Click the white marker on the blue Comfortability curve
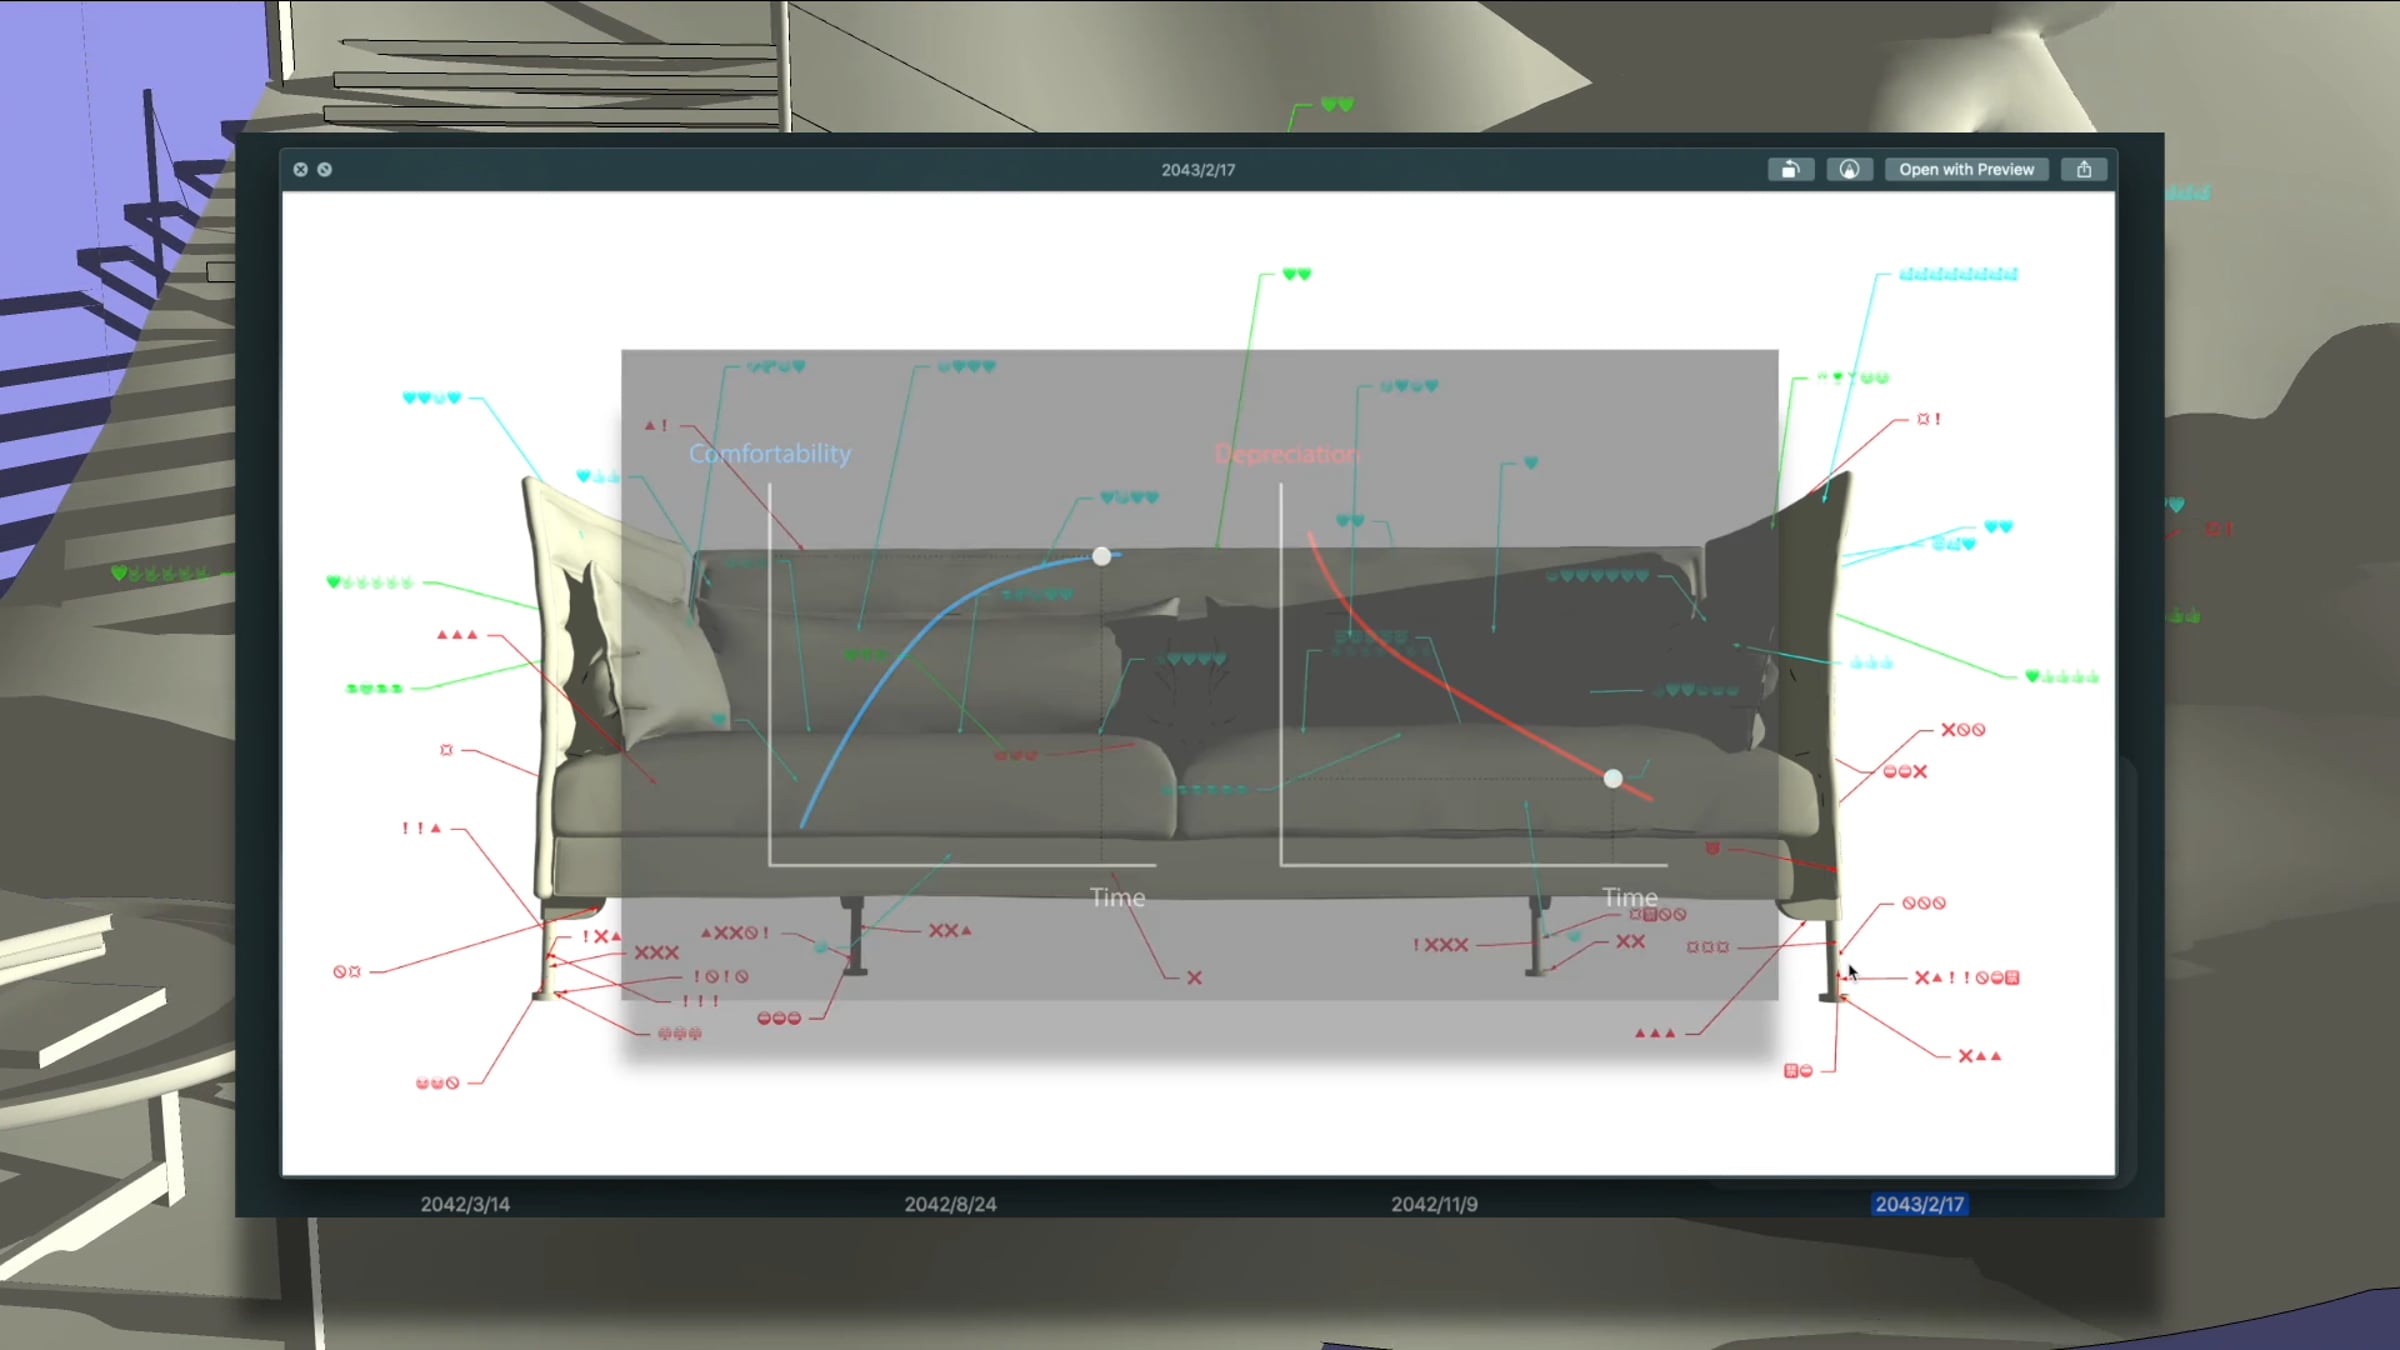The height and width of the screenshot is (1350, 2400). (x=1101, y=556)
